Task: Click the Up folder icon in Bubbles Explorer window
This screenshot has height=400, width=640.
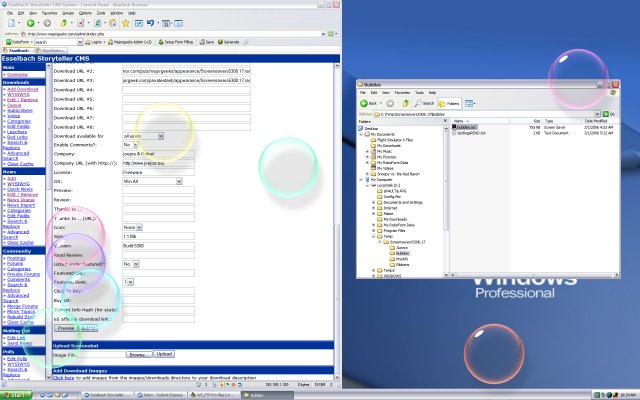Action: click(x=405, y=104)
